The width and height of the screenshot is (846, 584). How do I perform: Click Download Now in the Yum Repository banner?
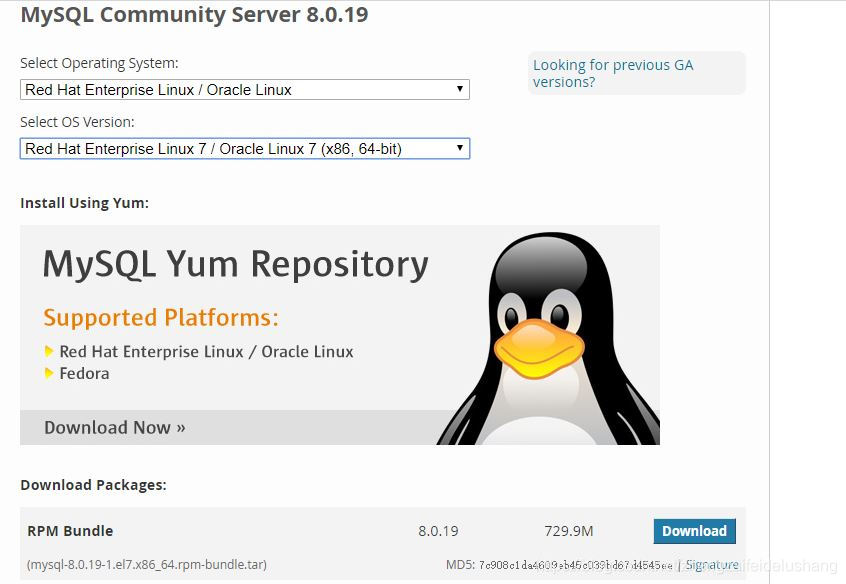click(115, 427)
